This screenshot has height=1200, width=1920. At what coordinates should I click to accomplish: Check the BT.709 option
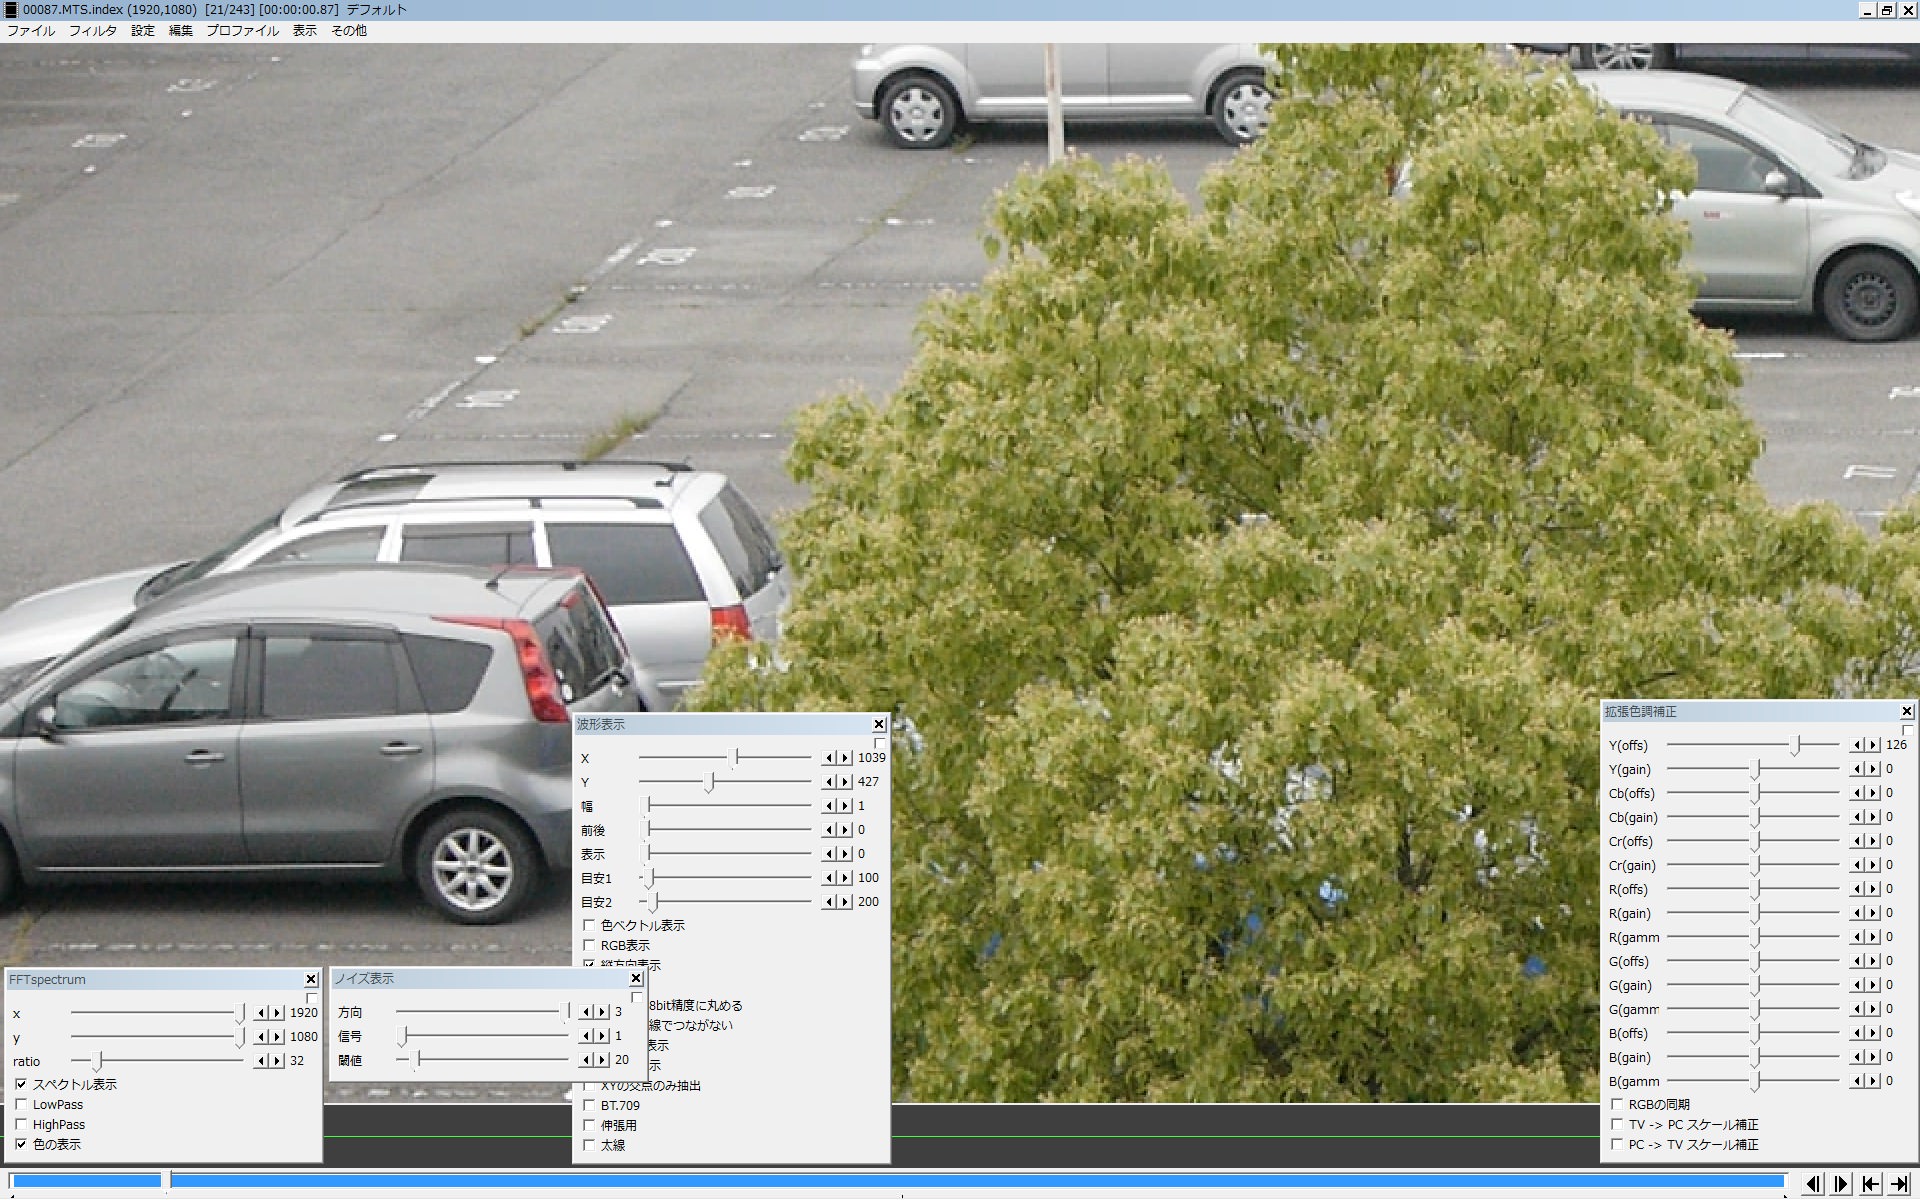point(589,1106)
